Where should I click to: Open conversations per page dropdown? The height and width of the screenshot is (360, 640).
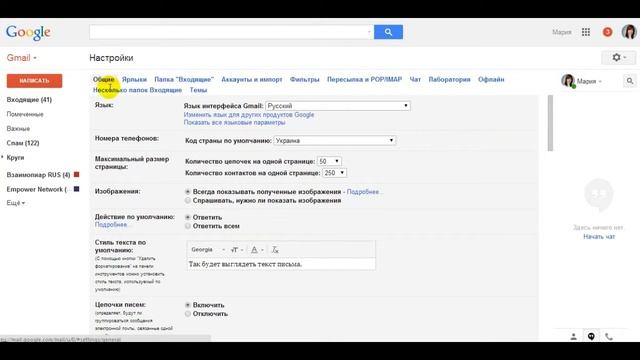(329, 161)
